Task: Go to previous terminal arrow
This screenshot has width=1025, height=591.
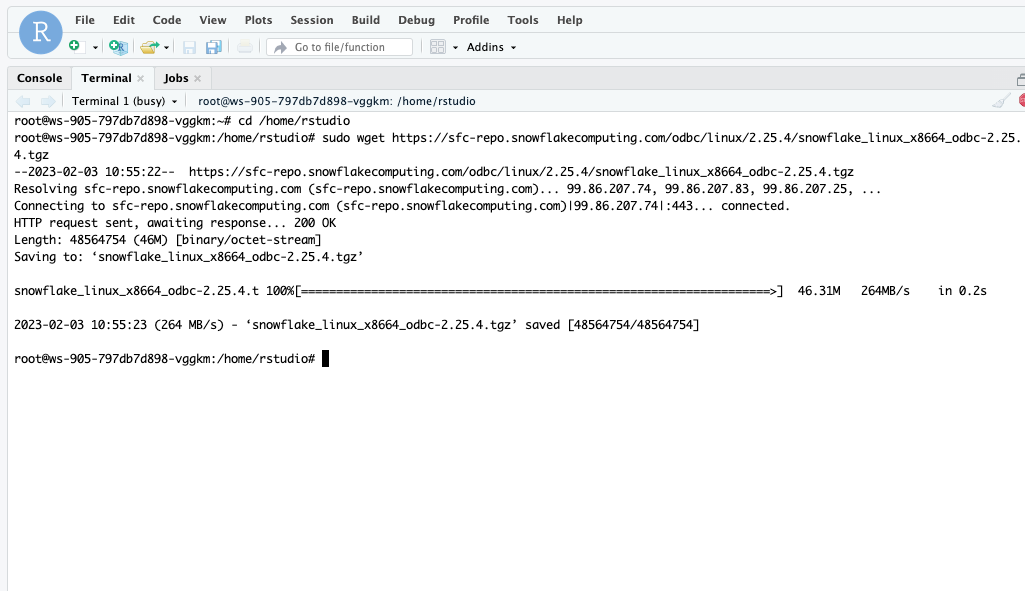Action: click(23, 101)
